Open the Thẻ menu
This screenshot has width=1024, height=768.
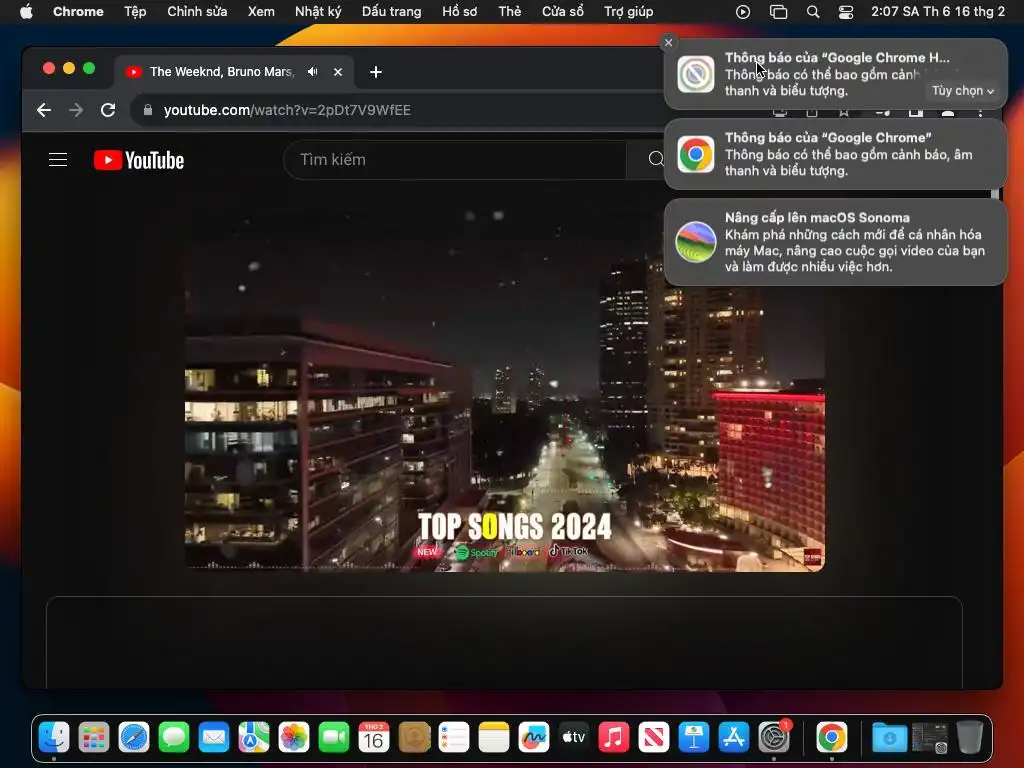coord(510,12)
